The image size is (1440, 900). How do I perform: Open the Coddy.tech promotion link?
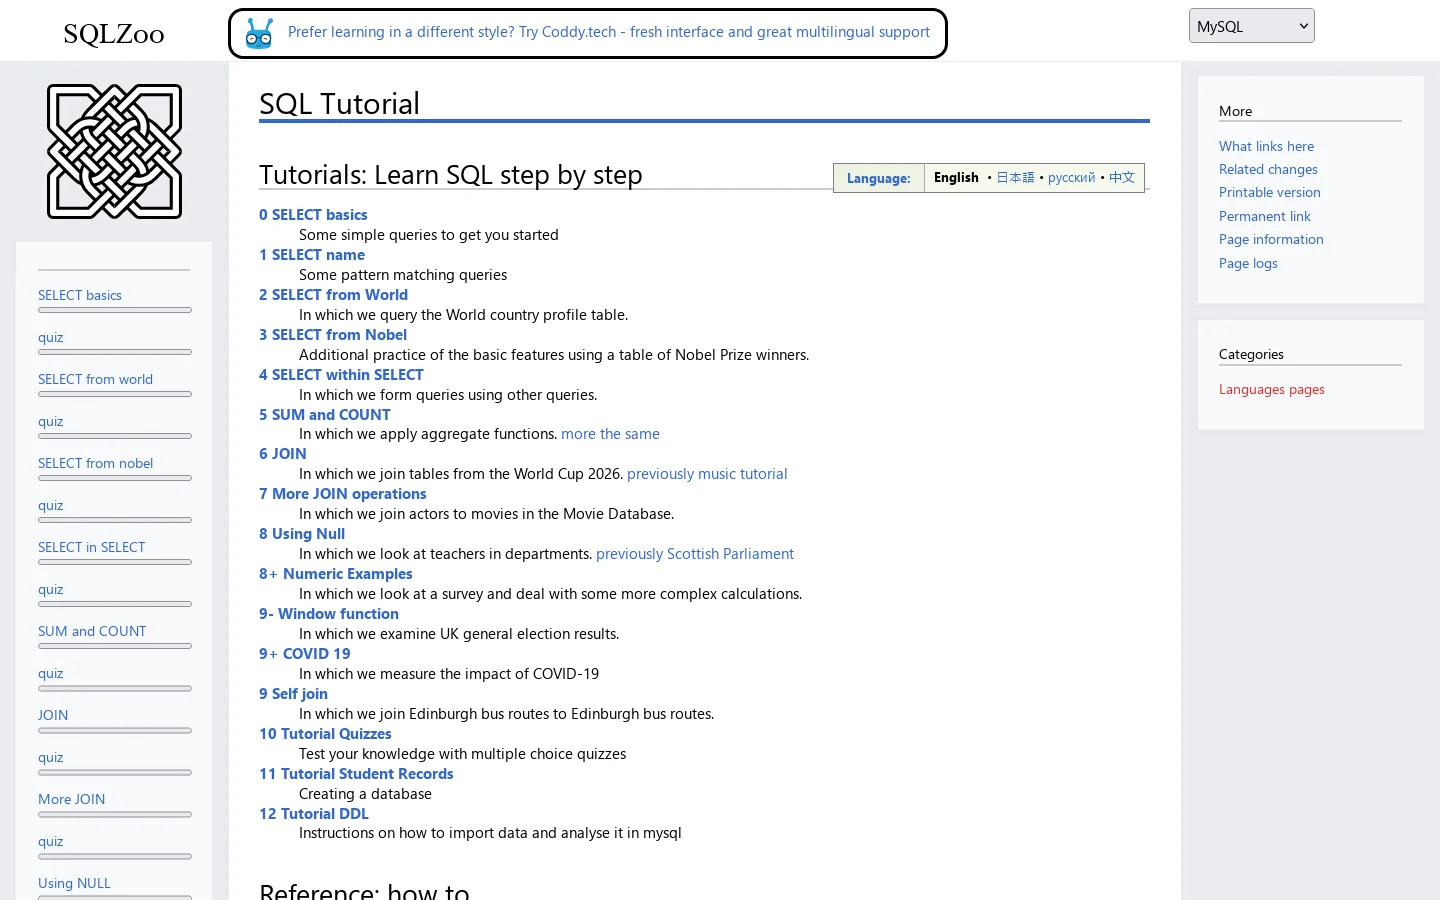click(608, 32)
